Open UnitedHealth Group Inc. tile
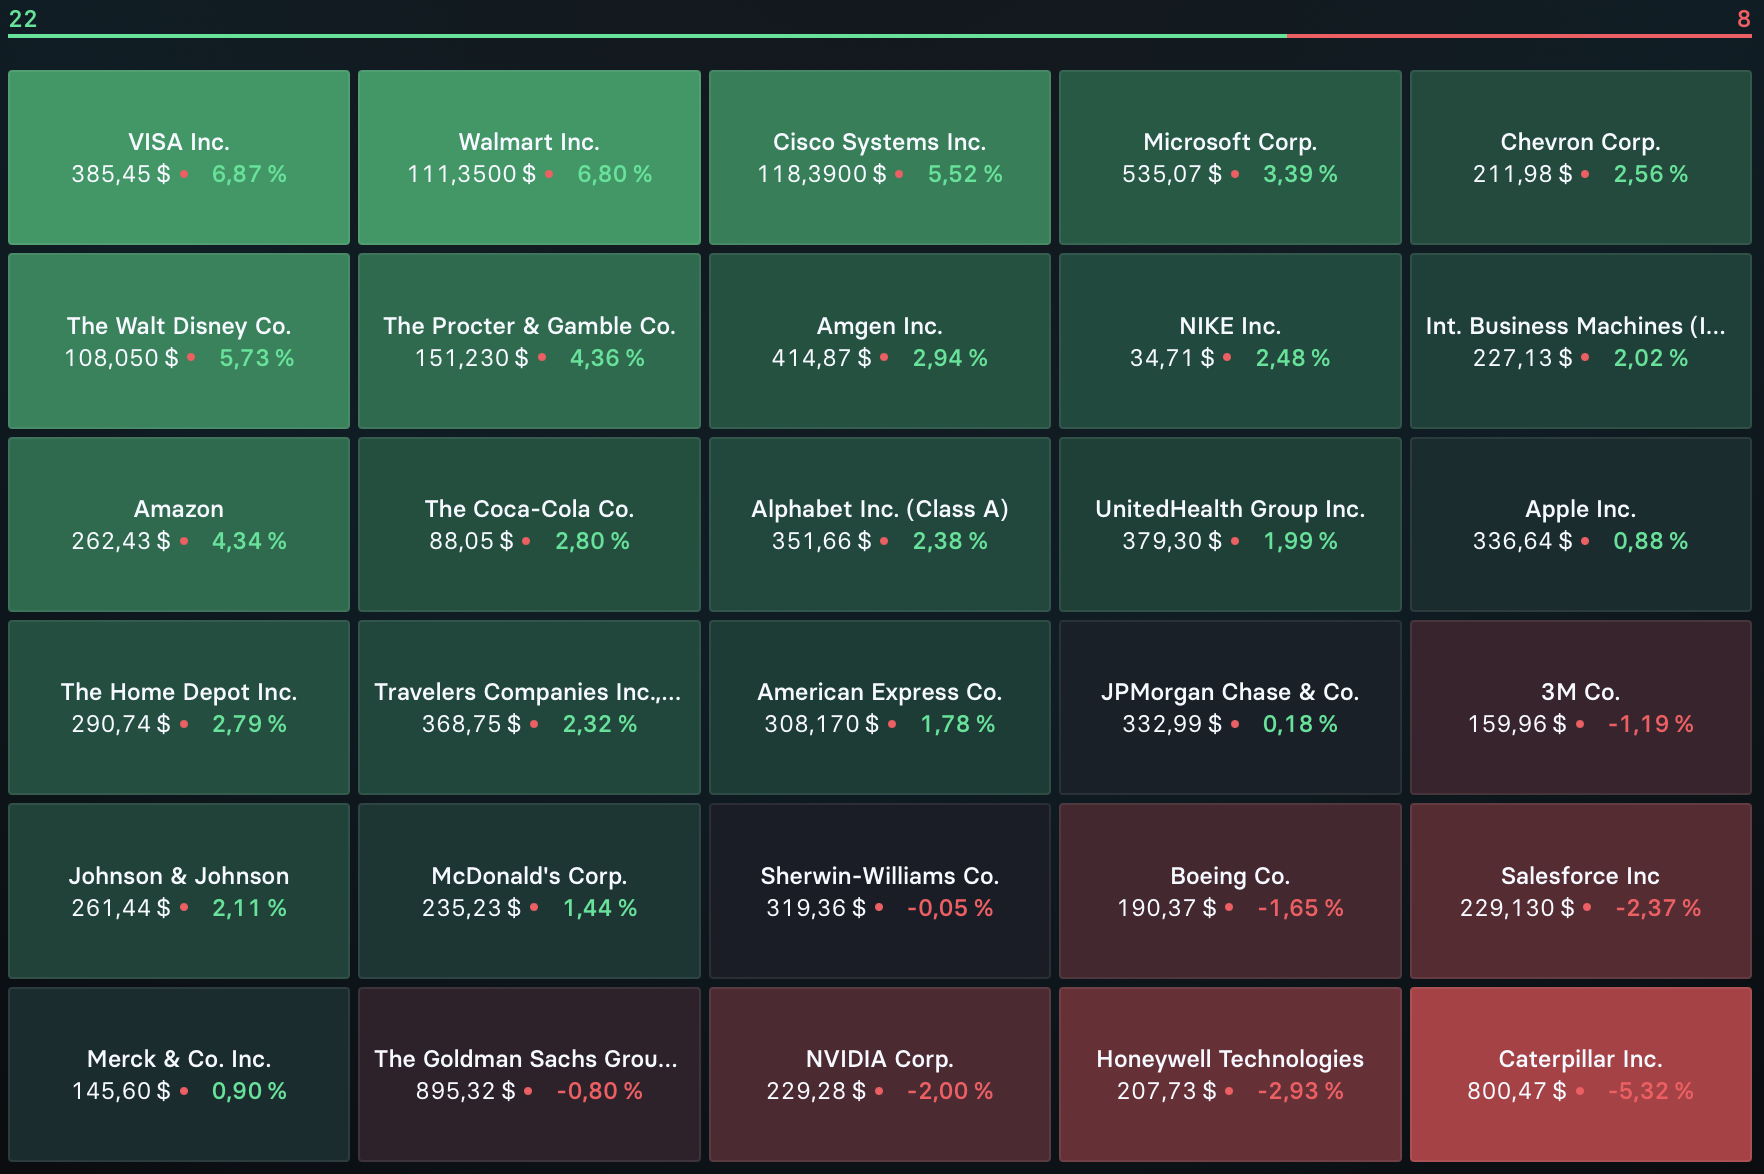This screenshot has width=1764, height=1174. pyautogui.click(x=1230, y=524)
